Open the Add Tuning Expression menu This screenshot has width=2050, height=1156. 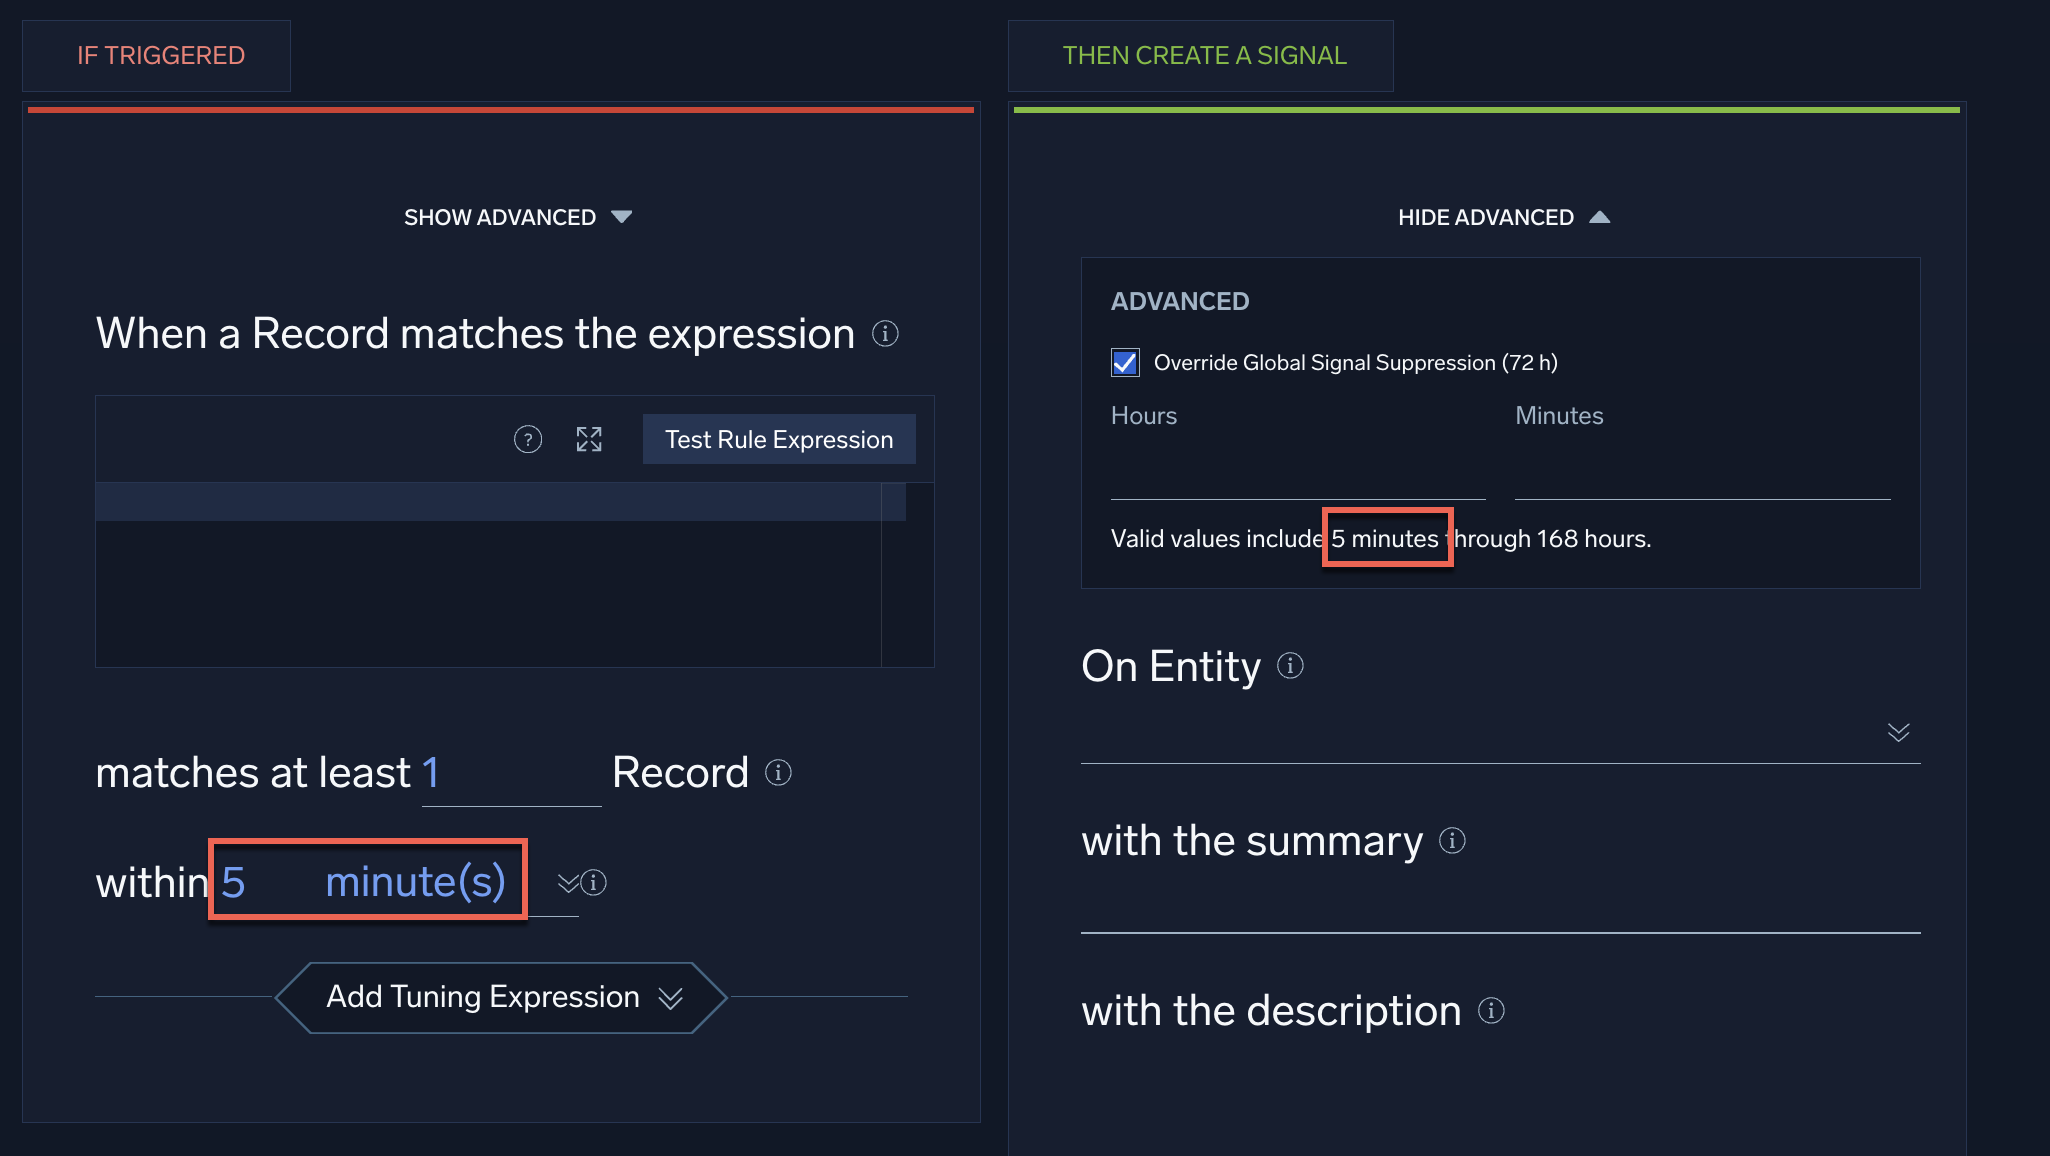501,997
